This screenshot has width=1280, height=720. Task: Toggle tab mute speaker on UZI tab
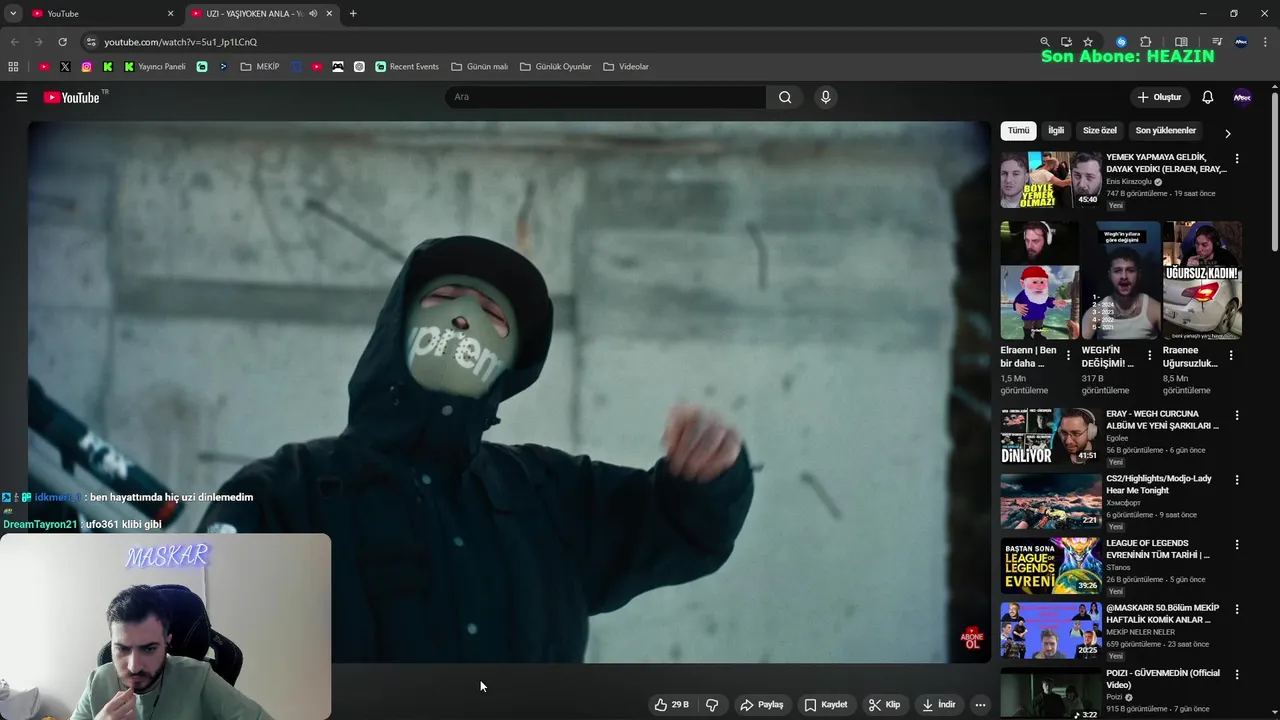[x=314, y=14]
